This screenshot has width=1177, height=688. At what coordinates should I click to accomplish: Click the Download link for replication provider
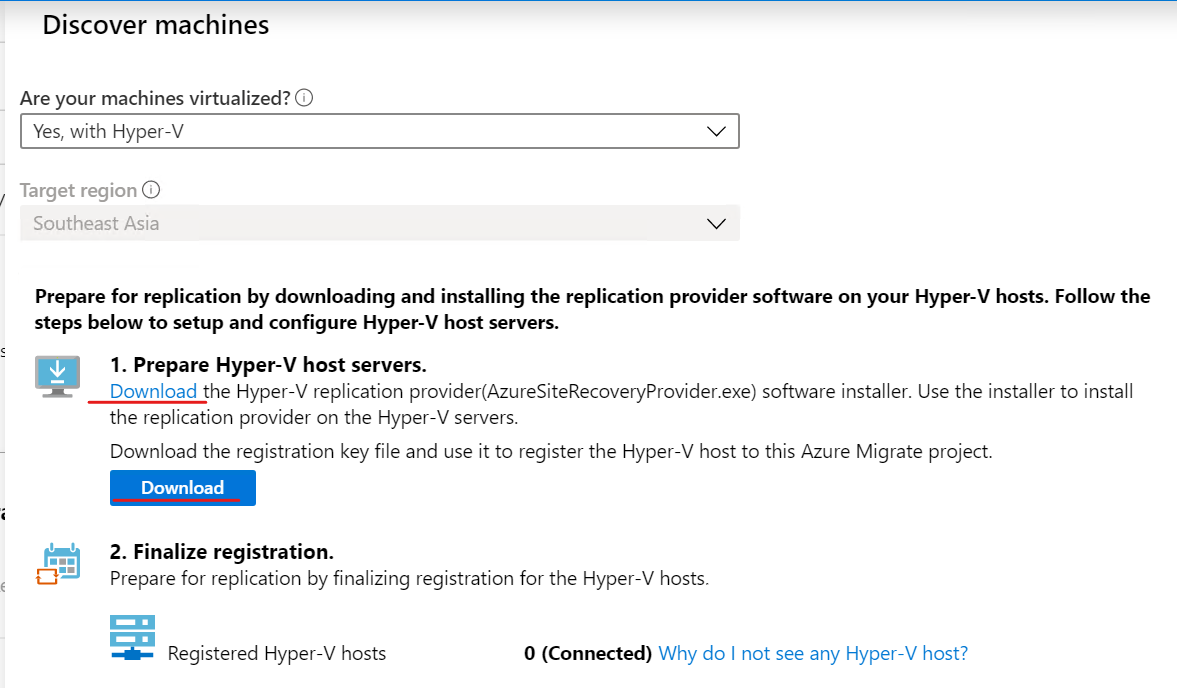(x=153, y=391)
